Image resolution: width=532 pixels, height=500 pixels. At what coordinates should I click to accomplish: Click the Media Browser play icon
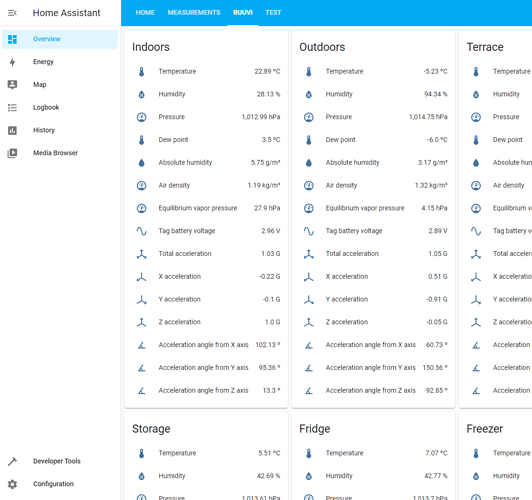click(12, 153)
